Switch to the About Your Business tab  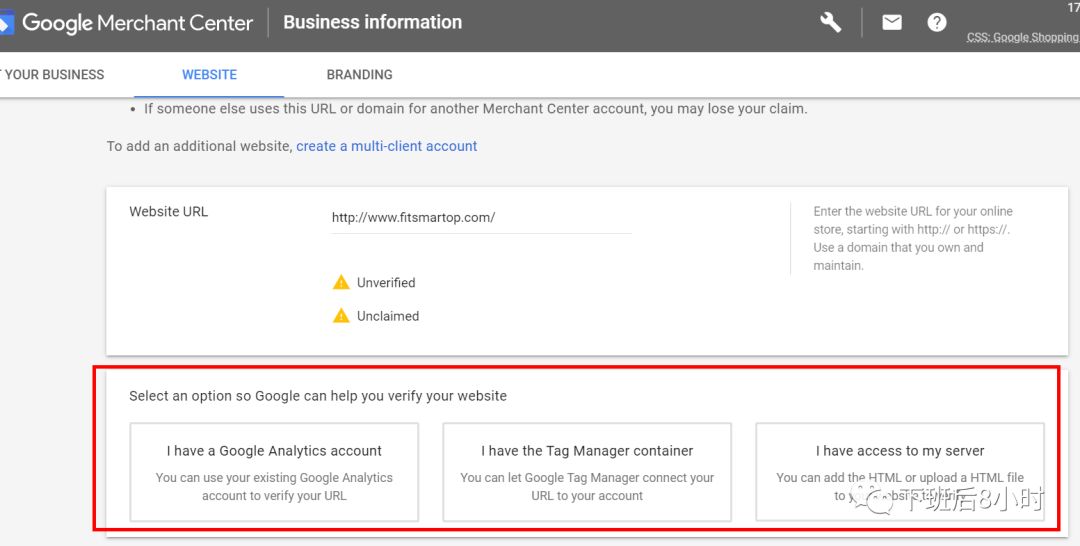pyautogui.click(x=52, y=74)
